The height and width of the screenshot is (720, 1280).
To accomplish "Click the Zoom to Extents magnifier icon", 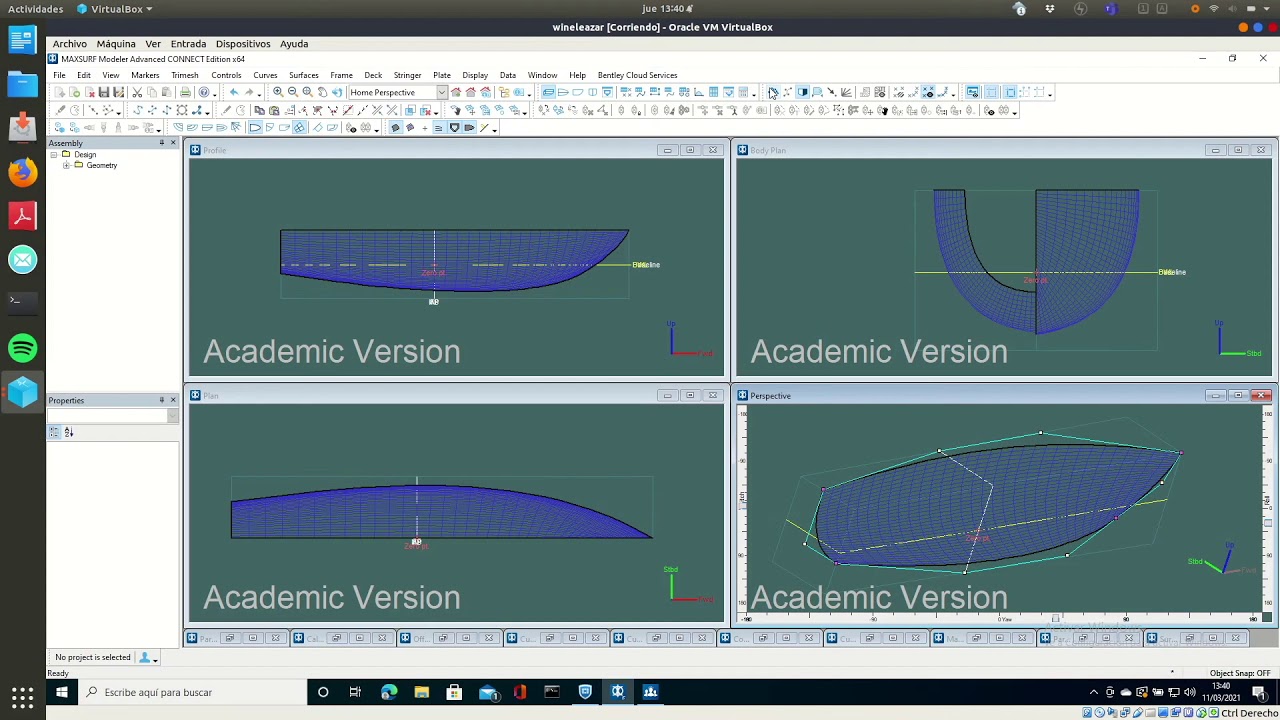I will coord(307,92).
